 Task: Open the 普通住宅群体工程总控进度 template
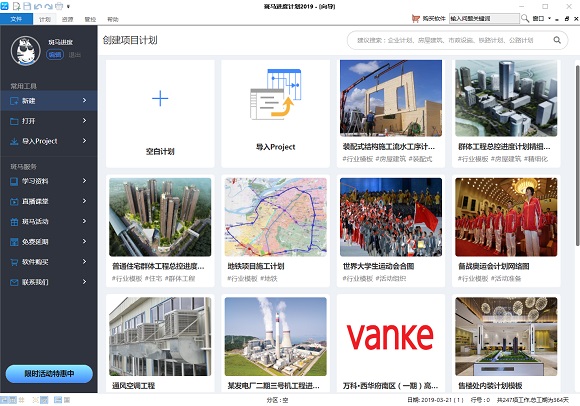[160, 217]
